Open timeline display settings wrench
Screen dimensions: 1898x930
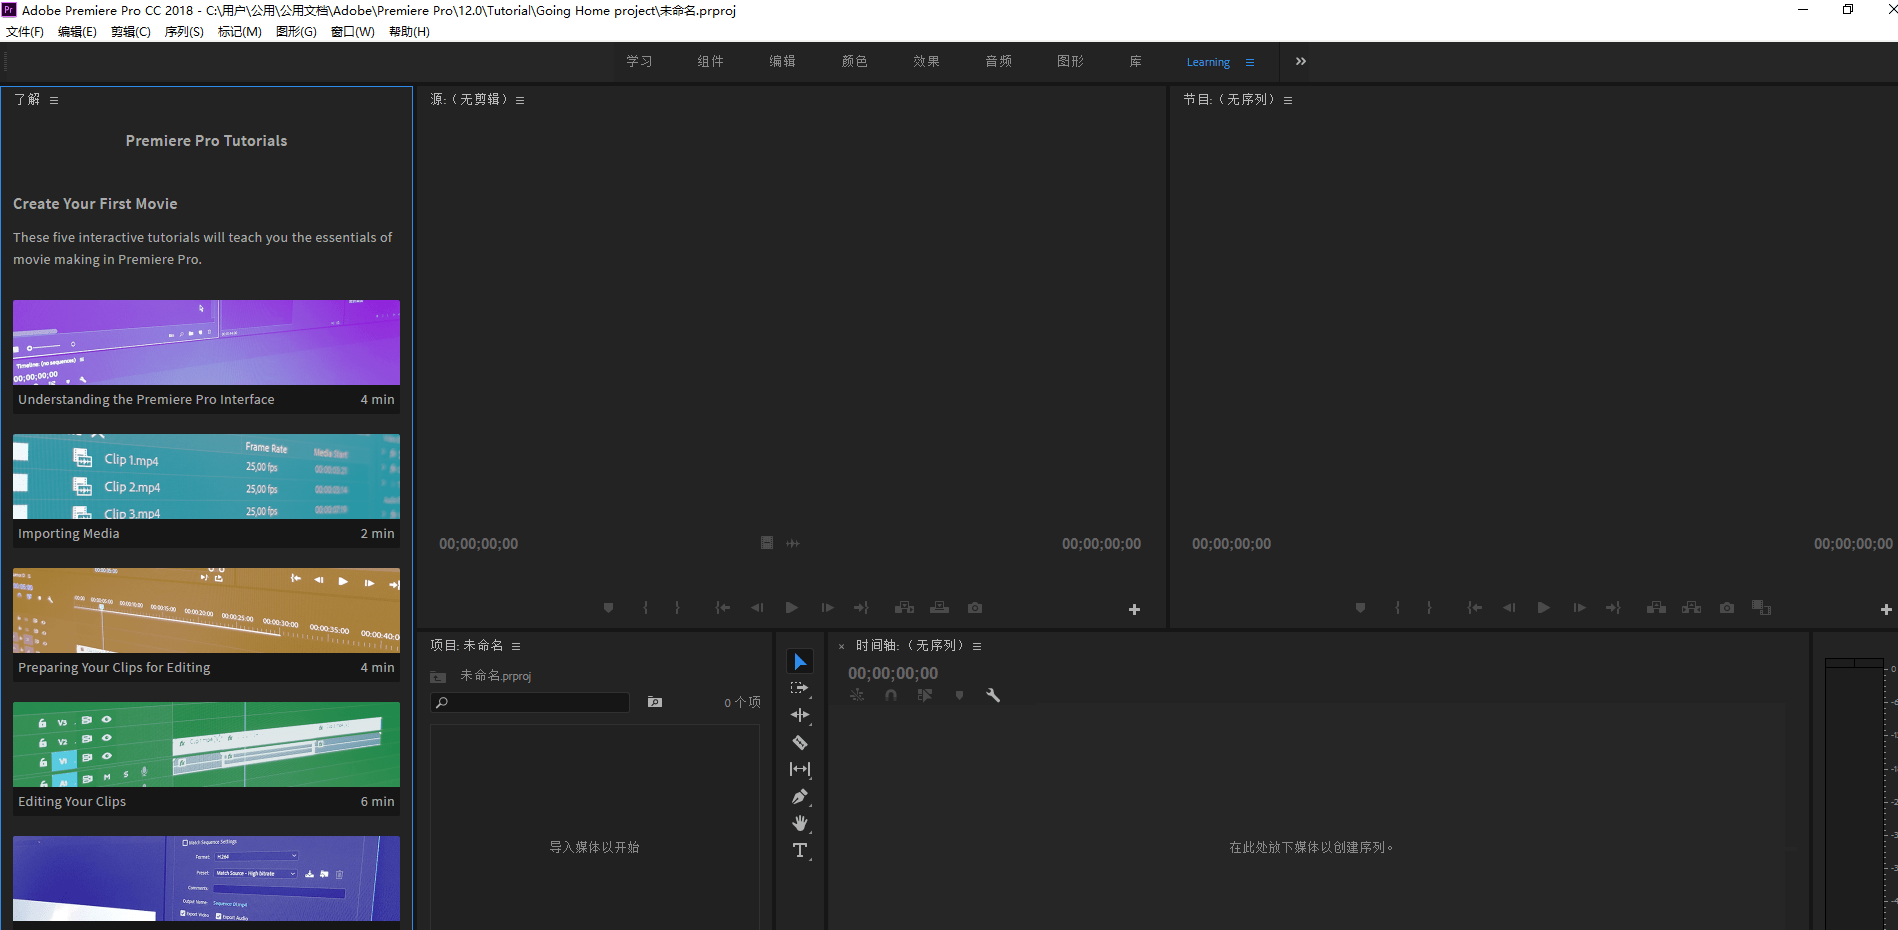pyautogui.click(x=993, y=695)
